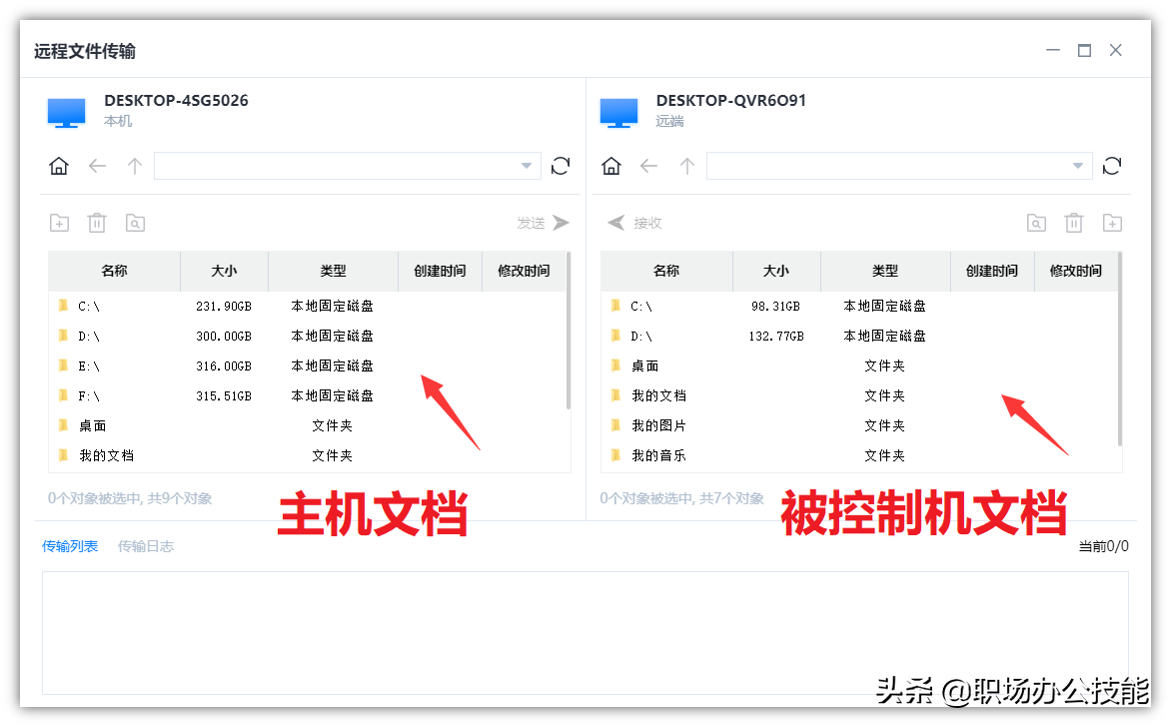The image size is (1171, 727).
Task: Select local F:\ drive row
Action: 307,396
